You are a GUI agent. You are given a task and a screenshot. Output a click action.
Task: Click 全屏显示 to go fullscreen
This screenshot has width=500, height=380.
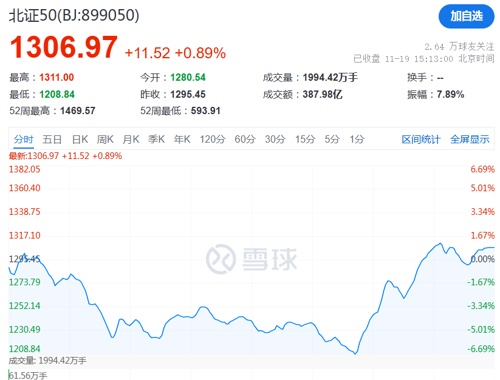tap(469, 139)
